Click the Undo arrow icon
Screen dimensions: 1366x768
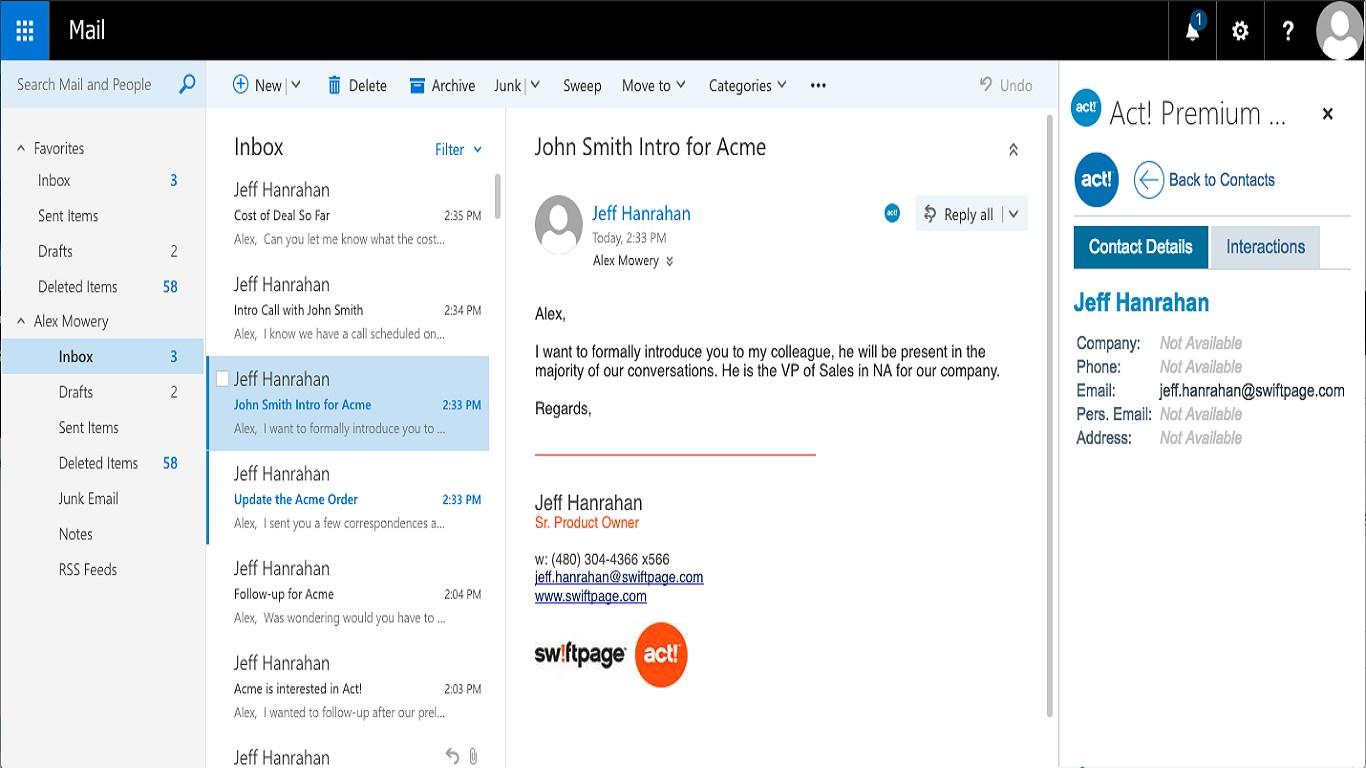986,85
